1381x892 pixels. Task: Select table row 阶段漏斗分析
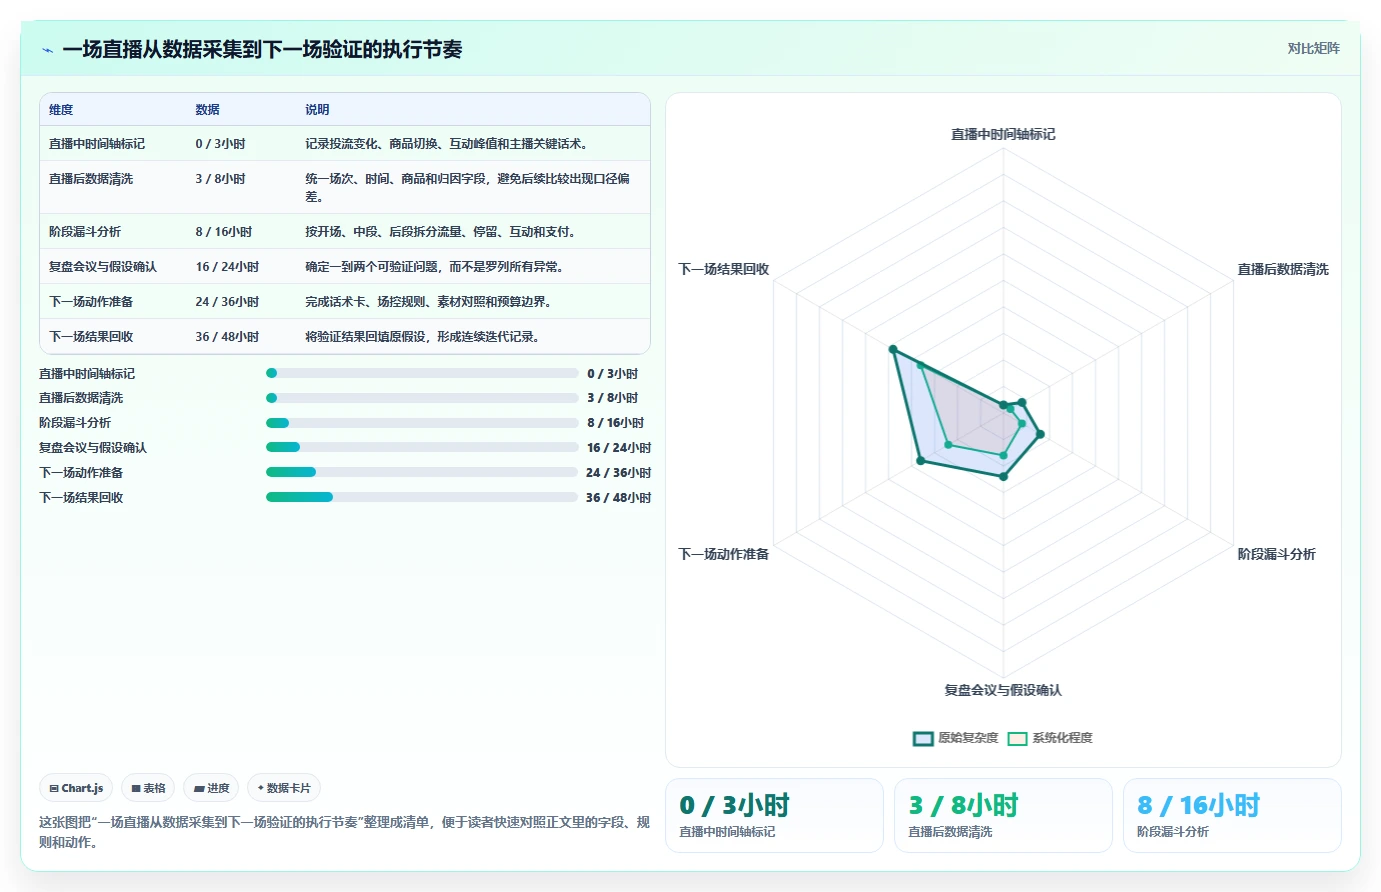pyautogui.click(x=345, y=232)
